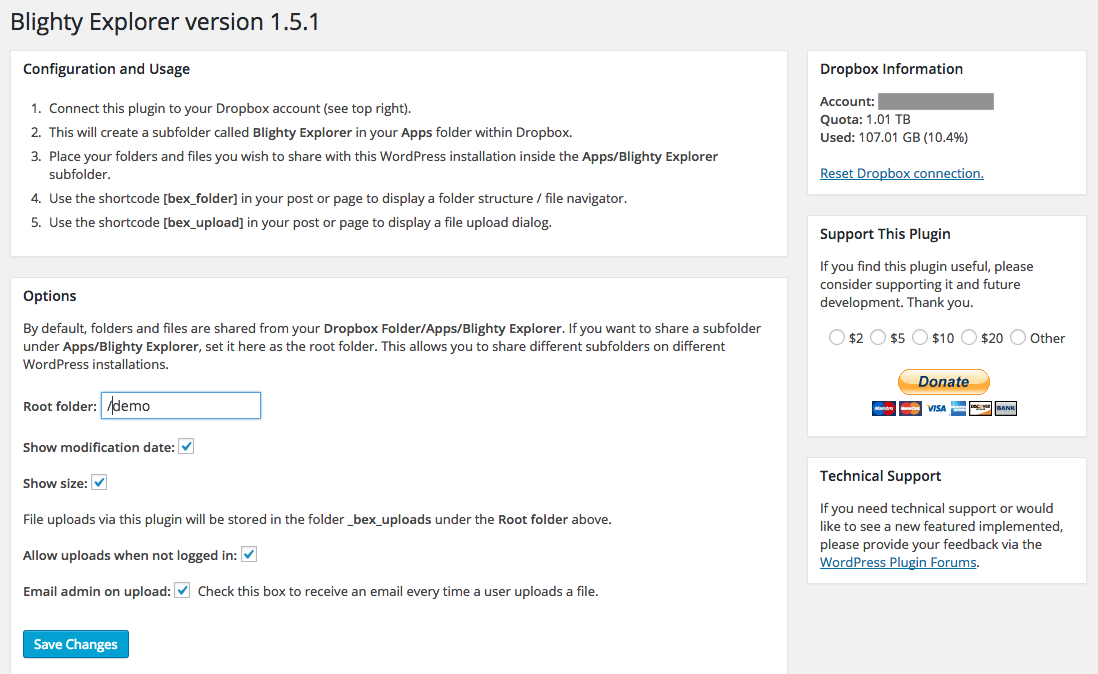1098x674 pixels.
Task: Click the Maestro card icon
Action: click(x=884, y=408)
